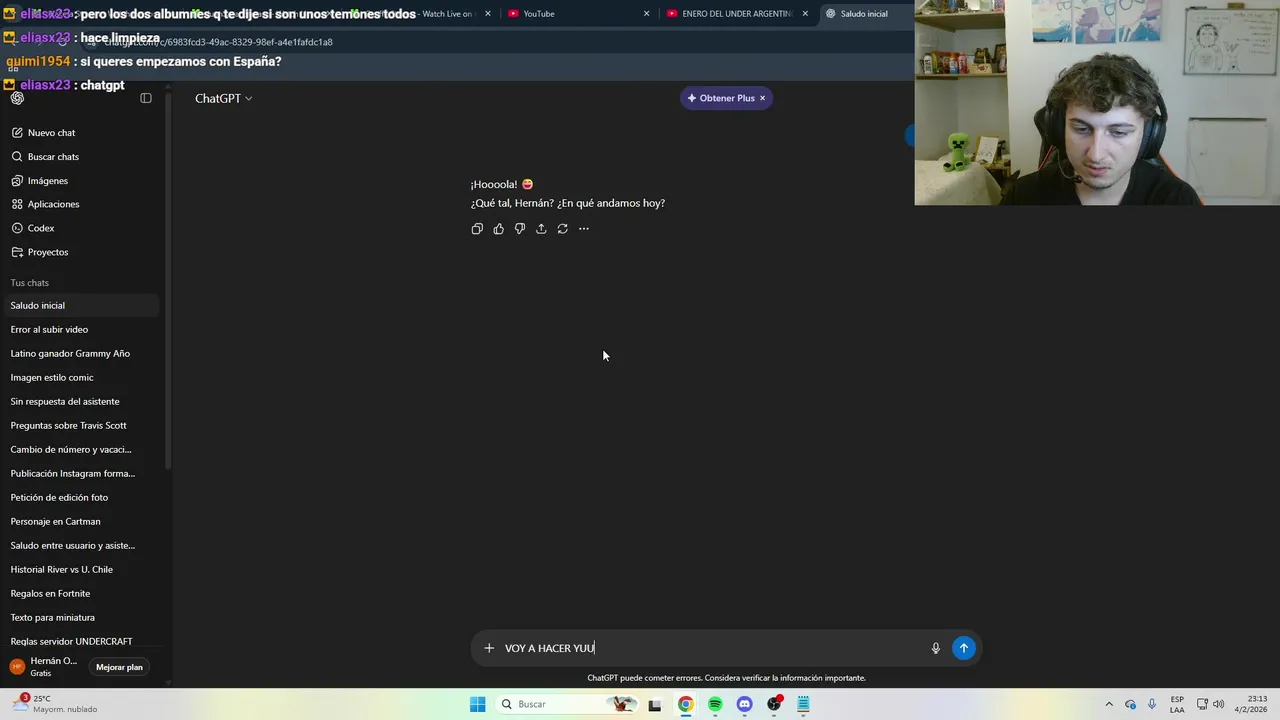The image size is (1280, 720).
Task: Collapse the Tus chats section header
Action: pos(30,283)
